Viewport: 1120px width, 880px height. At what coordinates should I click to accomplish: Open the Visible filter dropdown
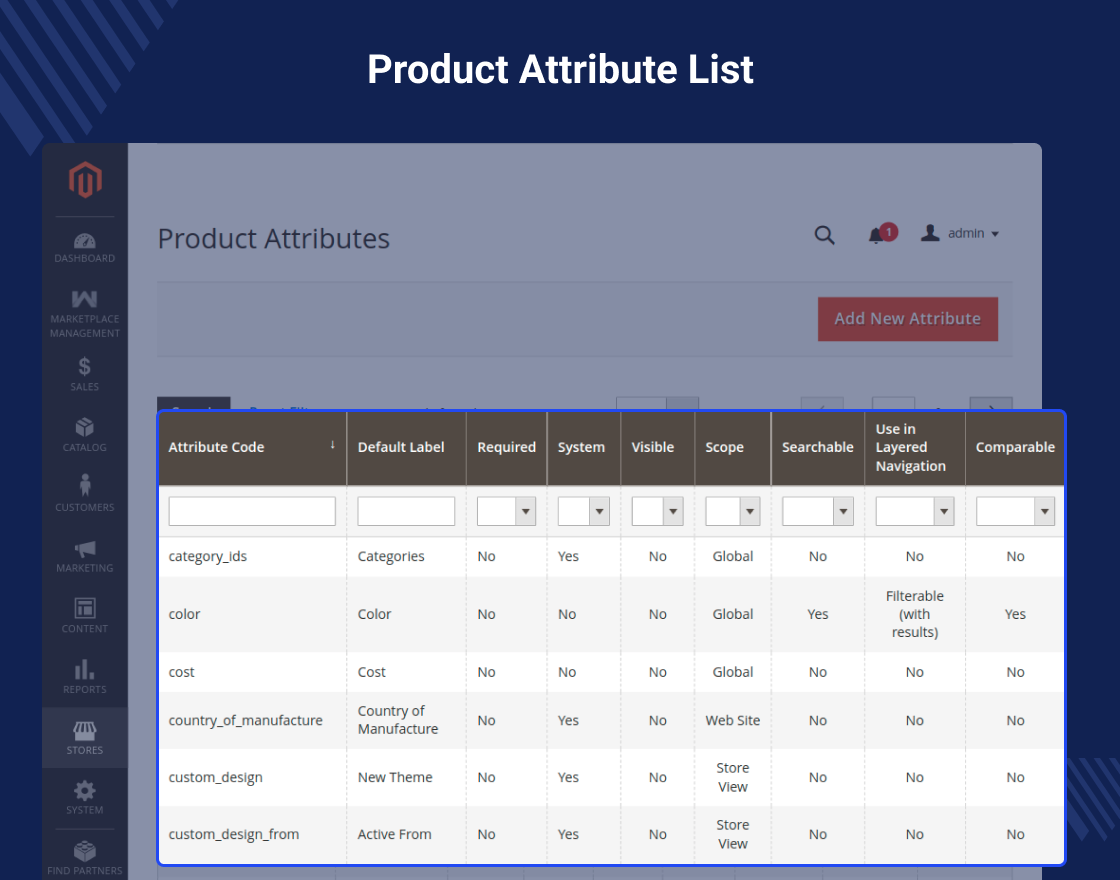coord(658,511)
